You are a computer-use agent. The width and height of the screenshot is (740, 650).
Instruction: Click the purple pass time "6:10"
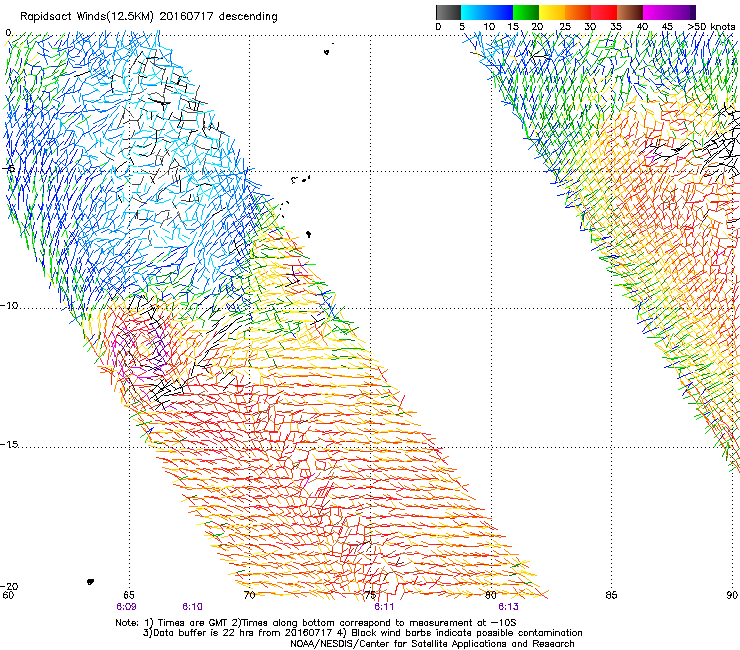tap(193, 607)
